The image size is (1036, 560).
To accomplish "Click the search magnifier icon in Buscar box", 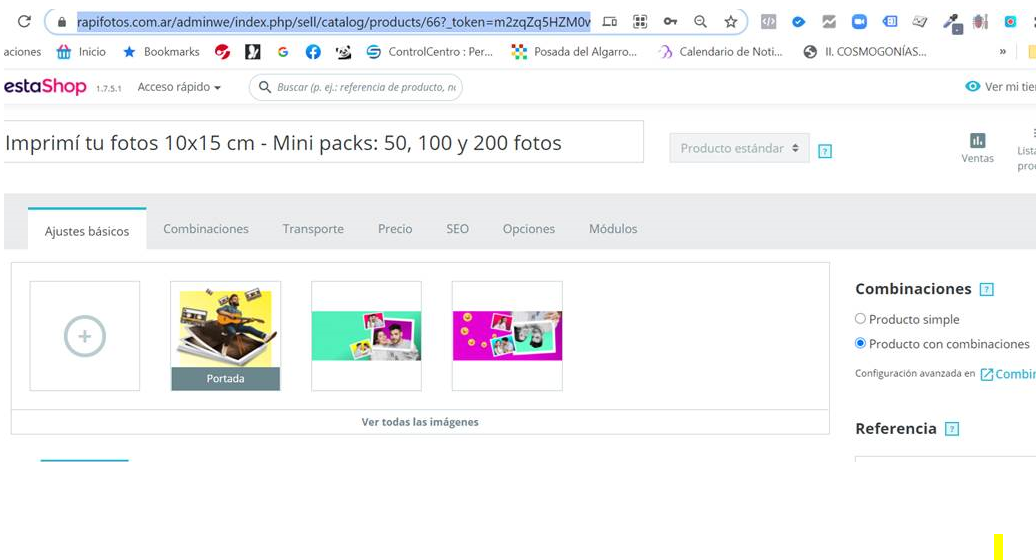I will (x=265, y=87).
